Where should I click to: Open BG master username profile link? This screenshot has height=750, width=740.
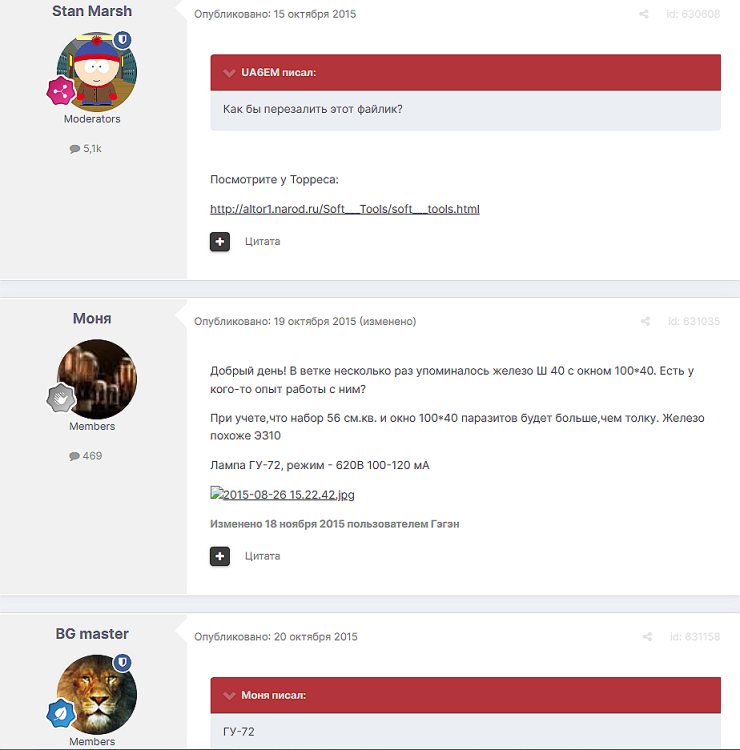pos(92,634)
